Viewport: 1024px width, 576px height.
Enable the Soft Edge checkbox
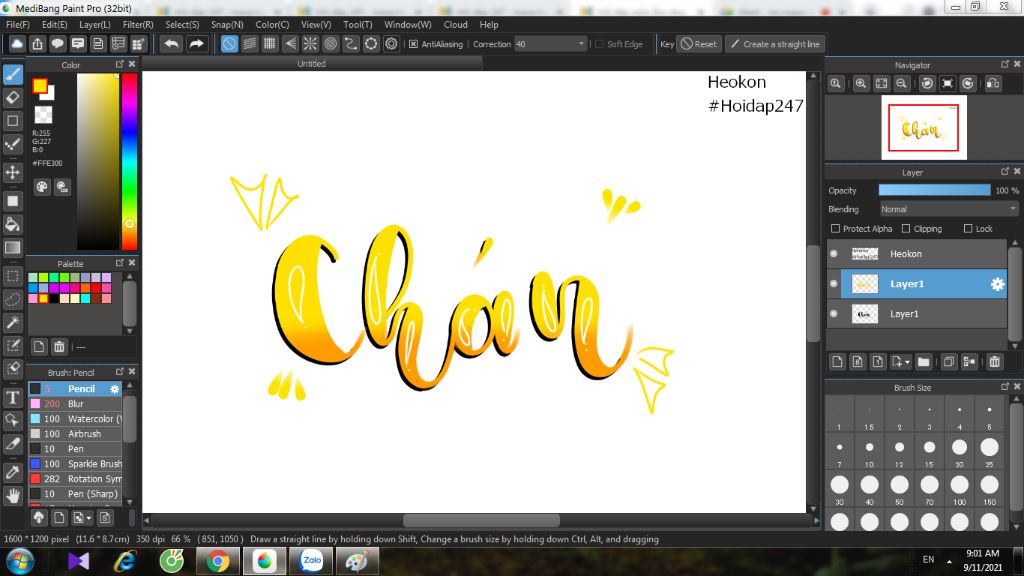click(599, 44)
